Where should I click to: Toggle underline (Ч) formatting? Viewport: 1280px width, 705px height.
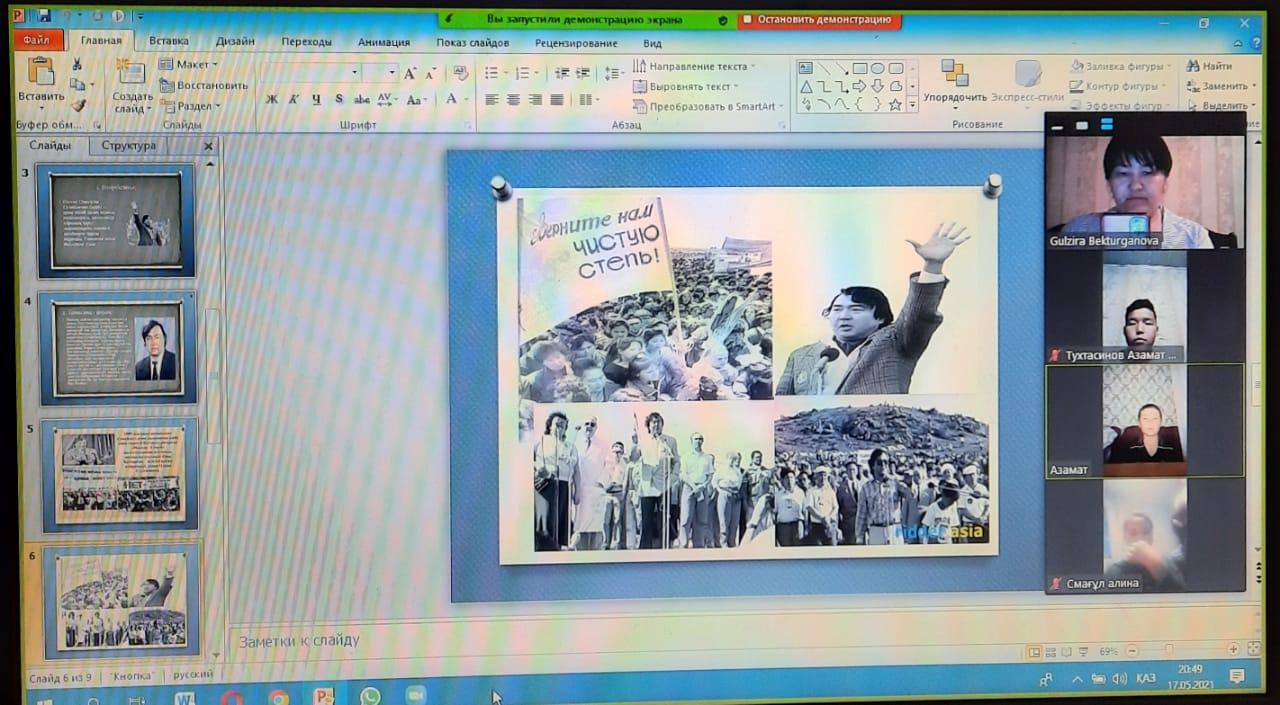(316, 99)
